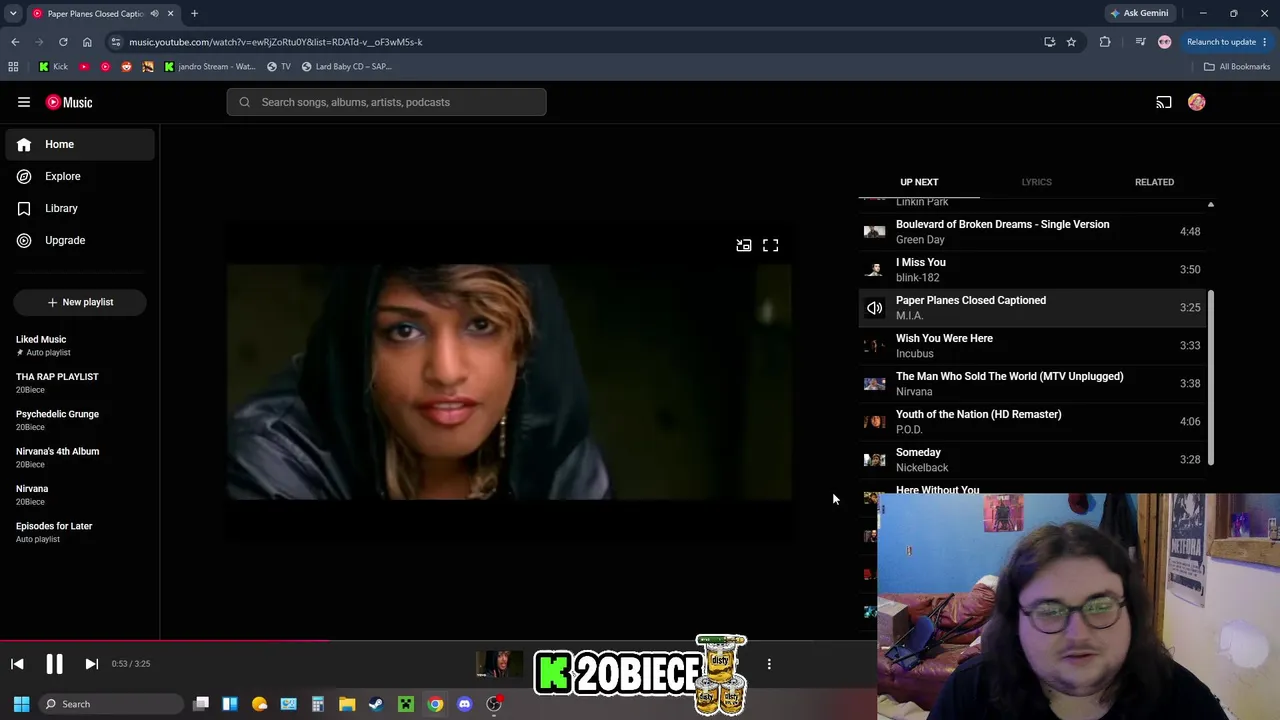Click the Cast to TV icon

coord(1164,102)
